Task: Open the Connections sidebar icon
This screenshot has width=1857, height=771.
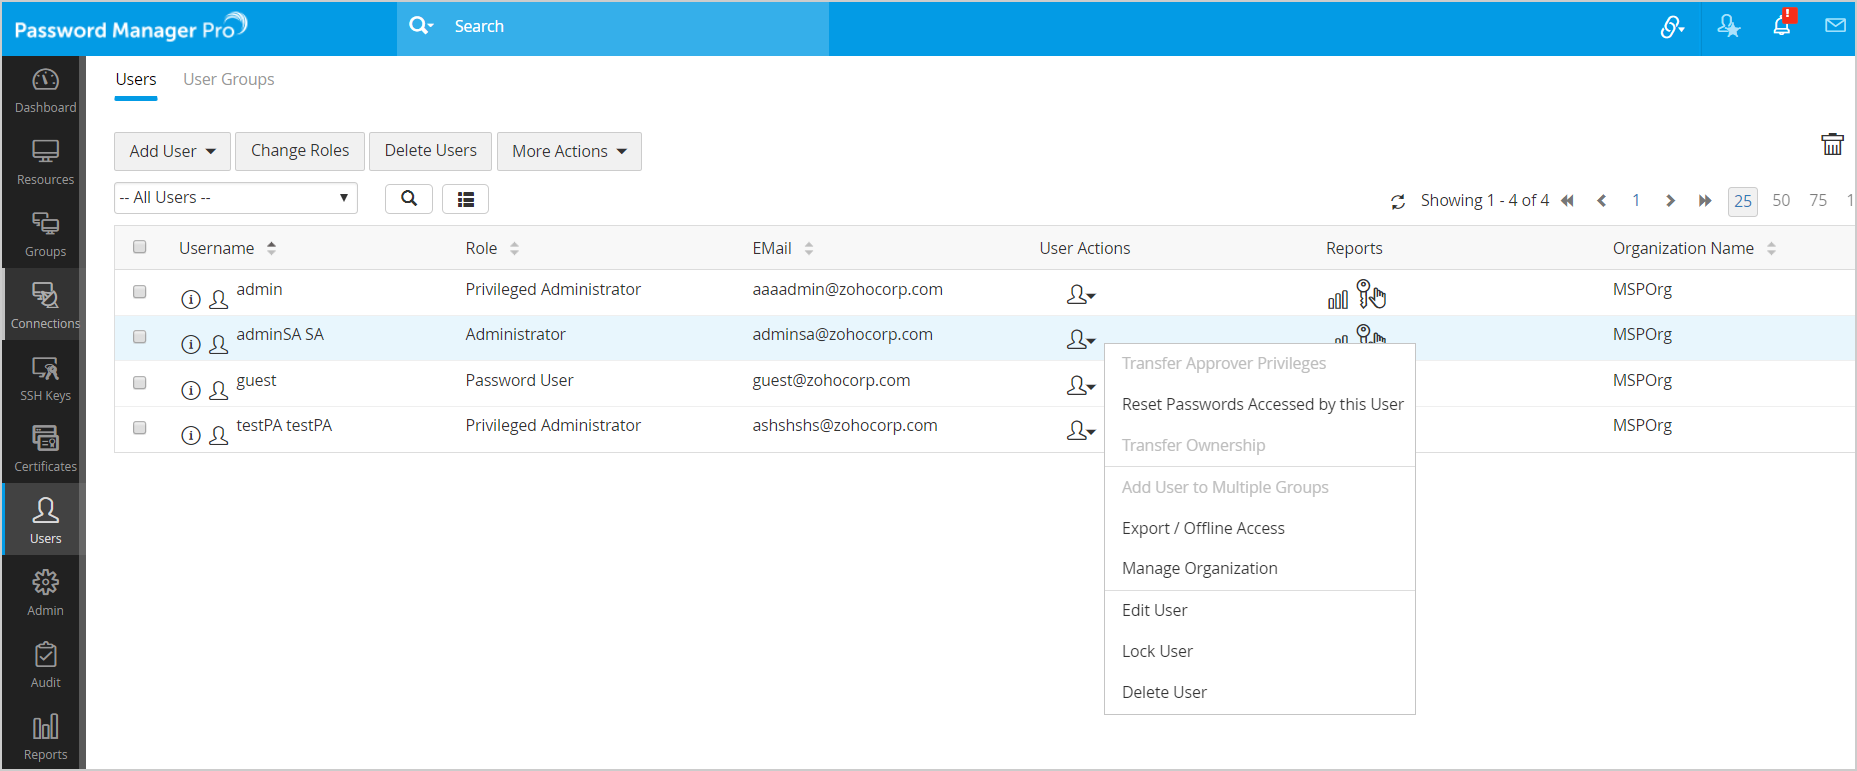Action: (x=45, y=305)
